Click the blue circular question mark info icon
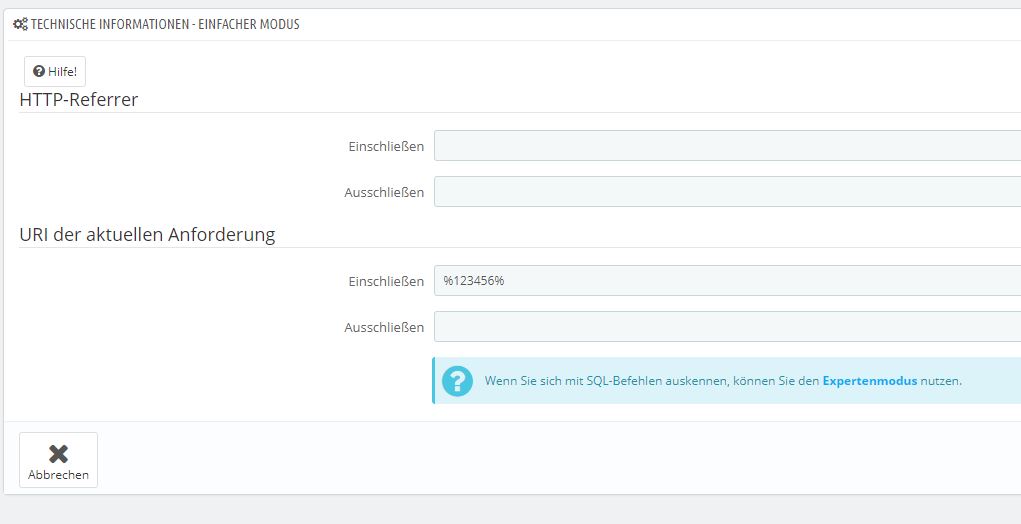The width and height of the screenshot is (1021, 524). pos(457,381)
